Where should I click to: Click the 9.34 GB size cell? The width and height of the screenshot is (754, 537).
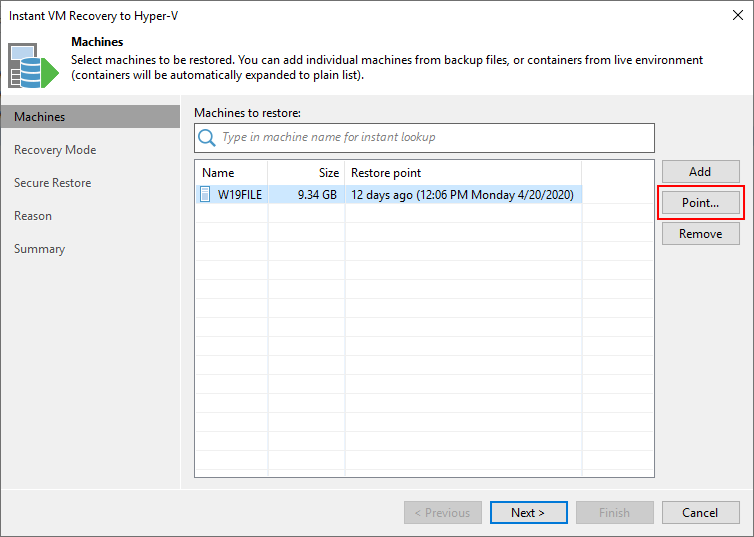click(x=306, y=195)
